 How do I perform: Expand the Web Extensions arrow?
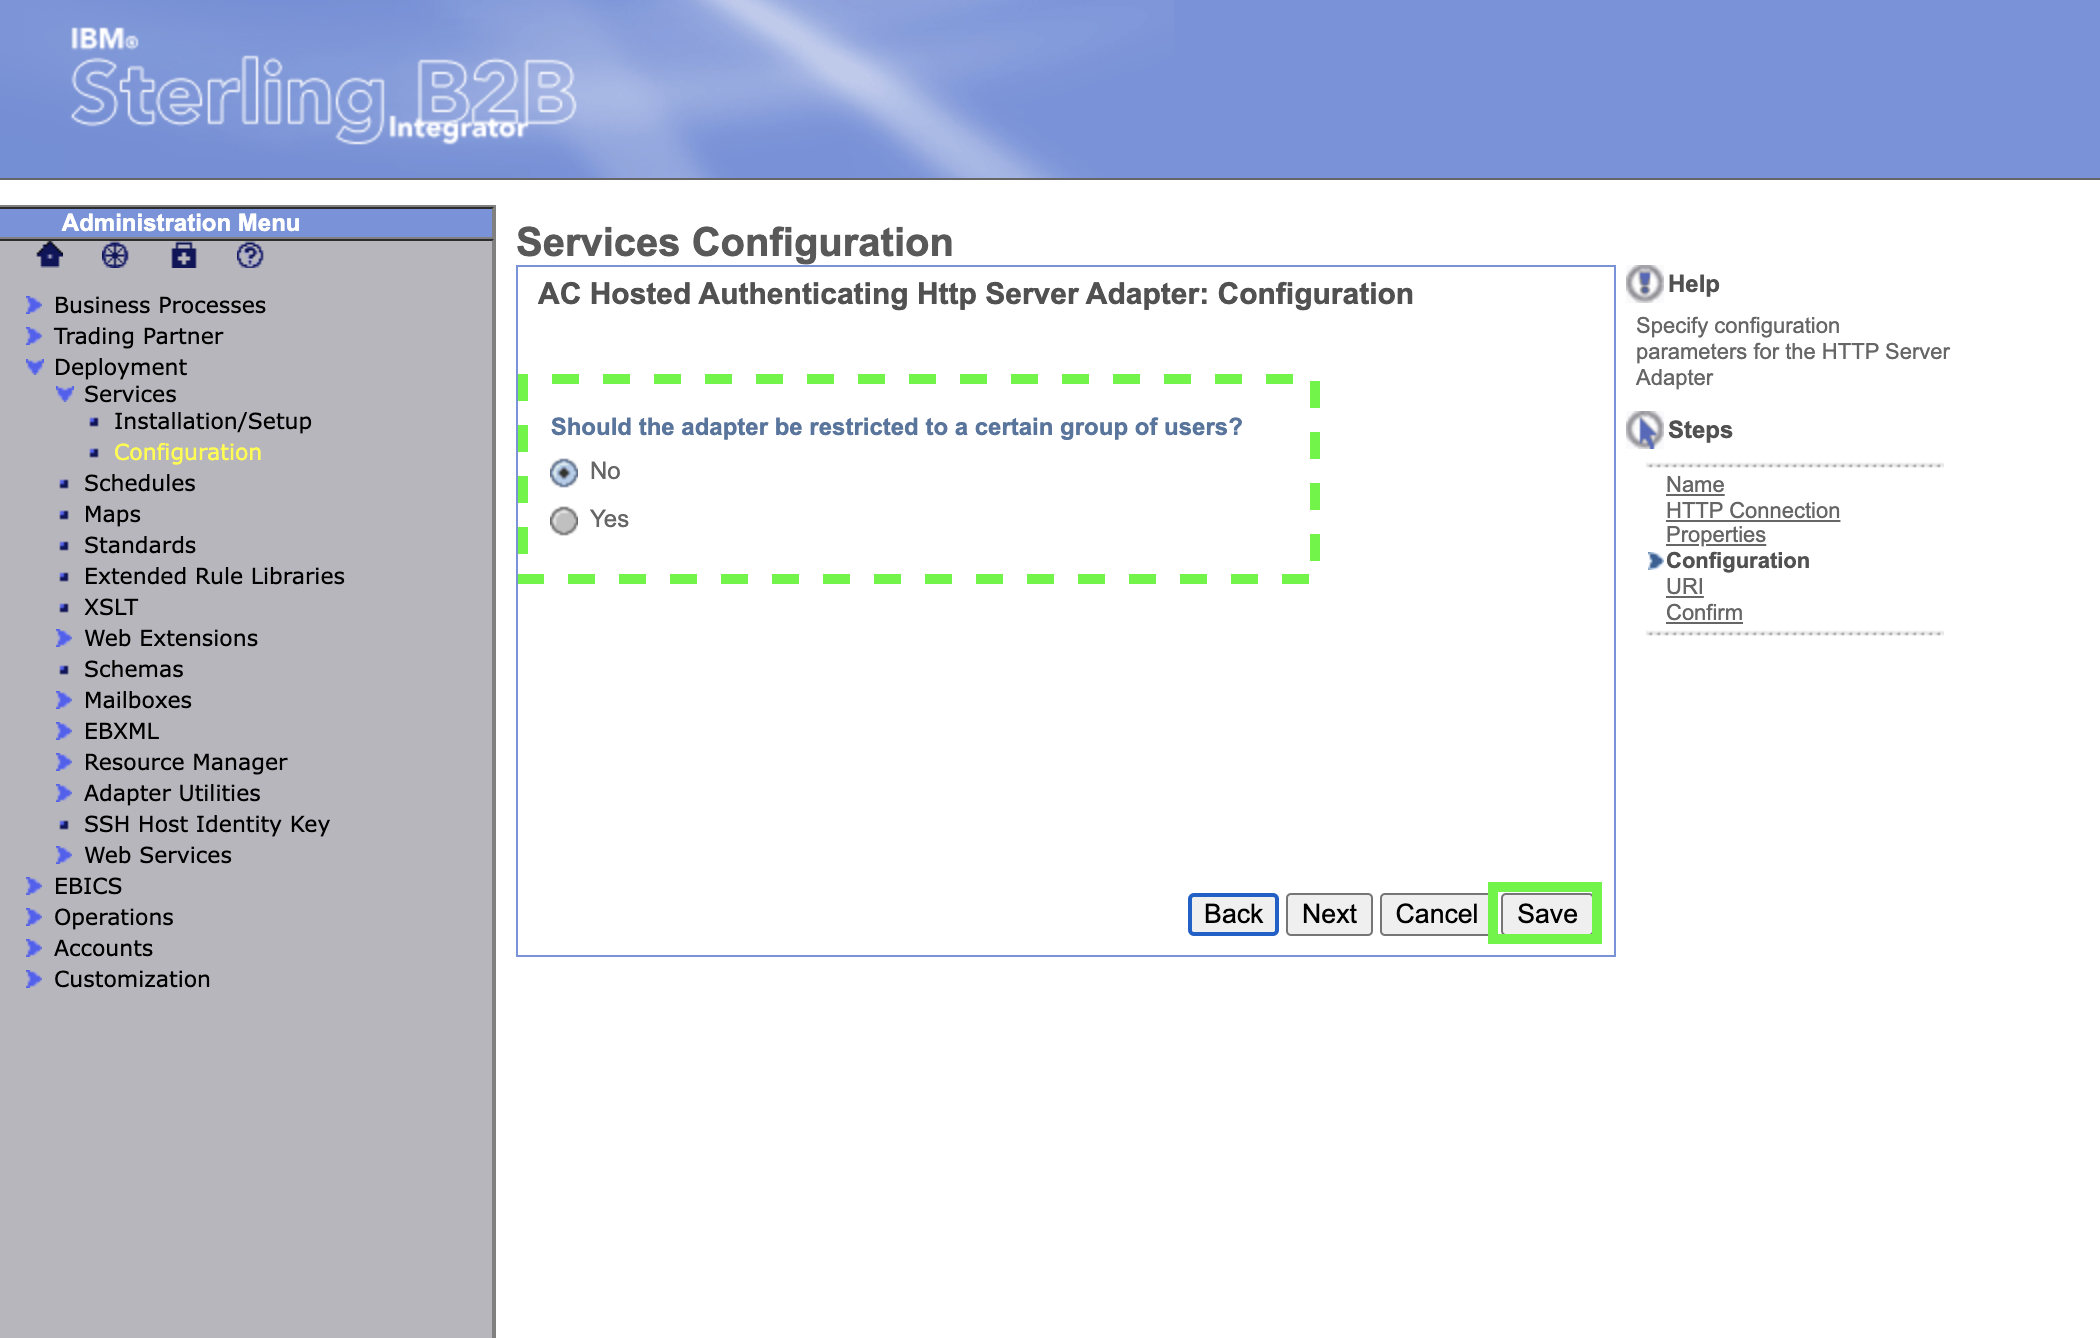(x=64, y=638)
